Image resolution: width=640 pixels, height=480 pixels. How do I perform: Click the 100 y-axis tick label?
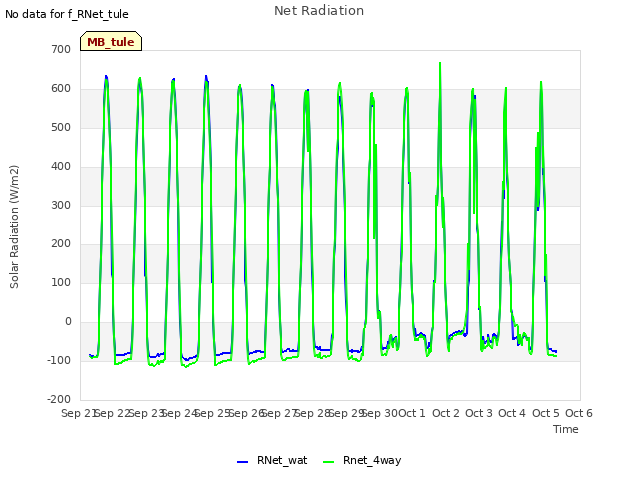[x=61, y=282]
